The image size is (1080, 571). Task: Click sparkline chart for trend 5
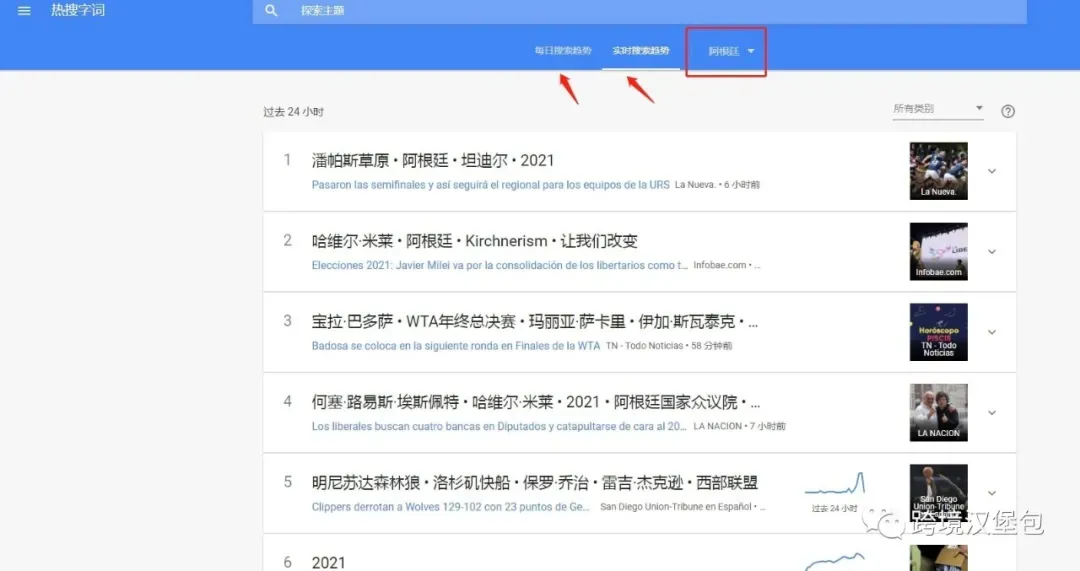[x=835, y=484]
